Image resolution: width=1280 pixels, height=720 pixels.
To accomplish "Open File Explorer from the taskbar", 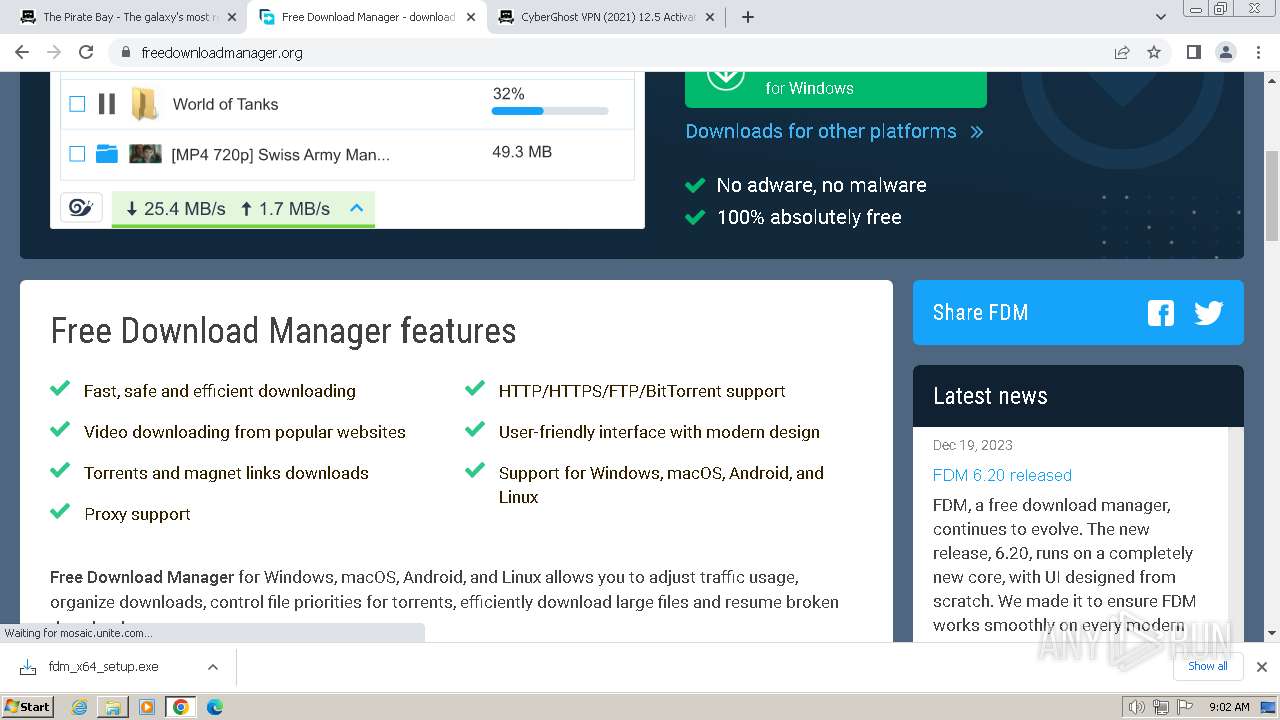I will [x=113, y=707].
